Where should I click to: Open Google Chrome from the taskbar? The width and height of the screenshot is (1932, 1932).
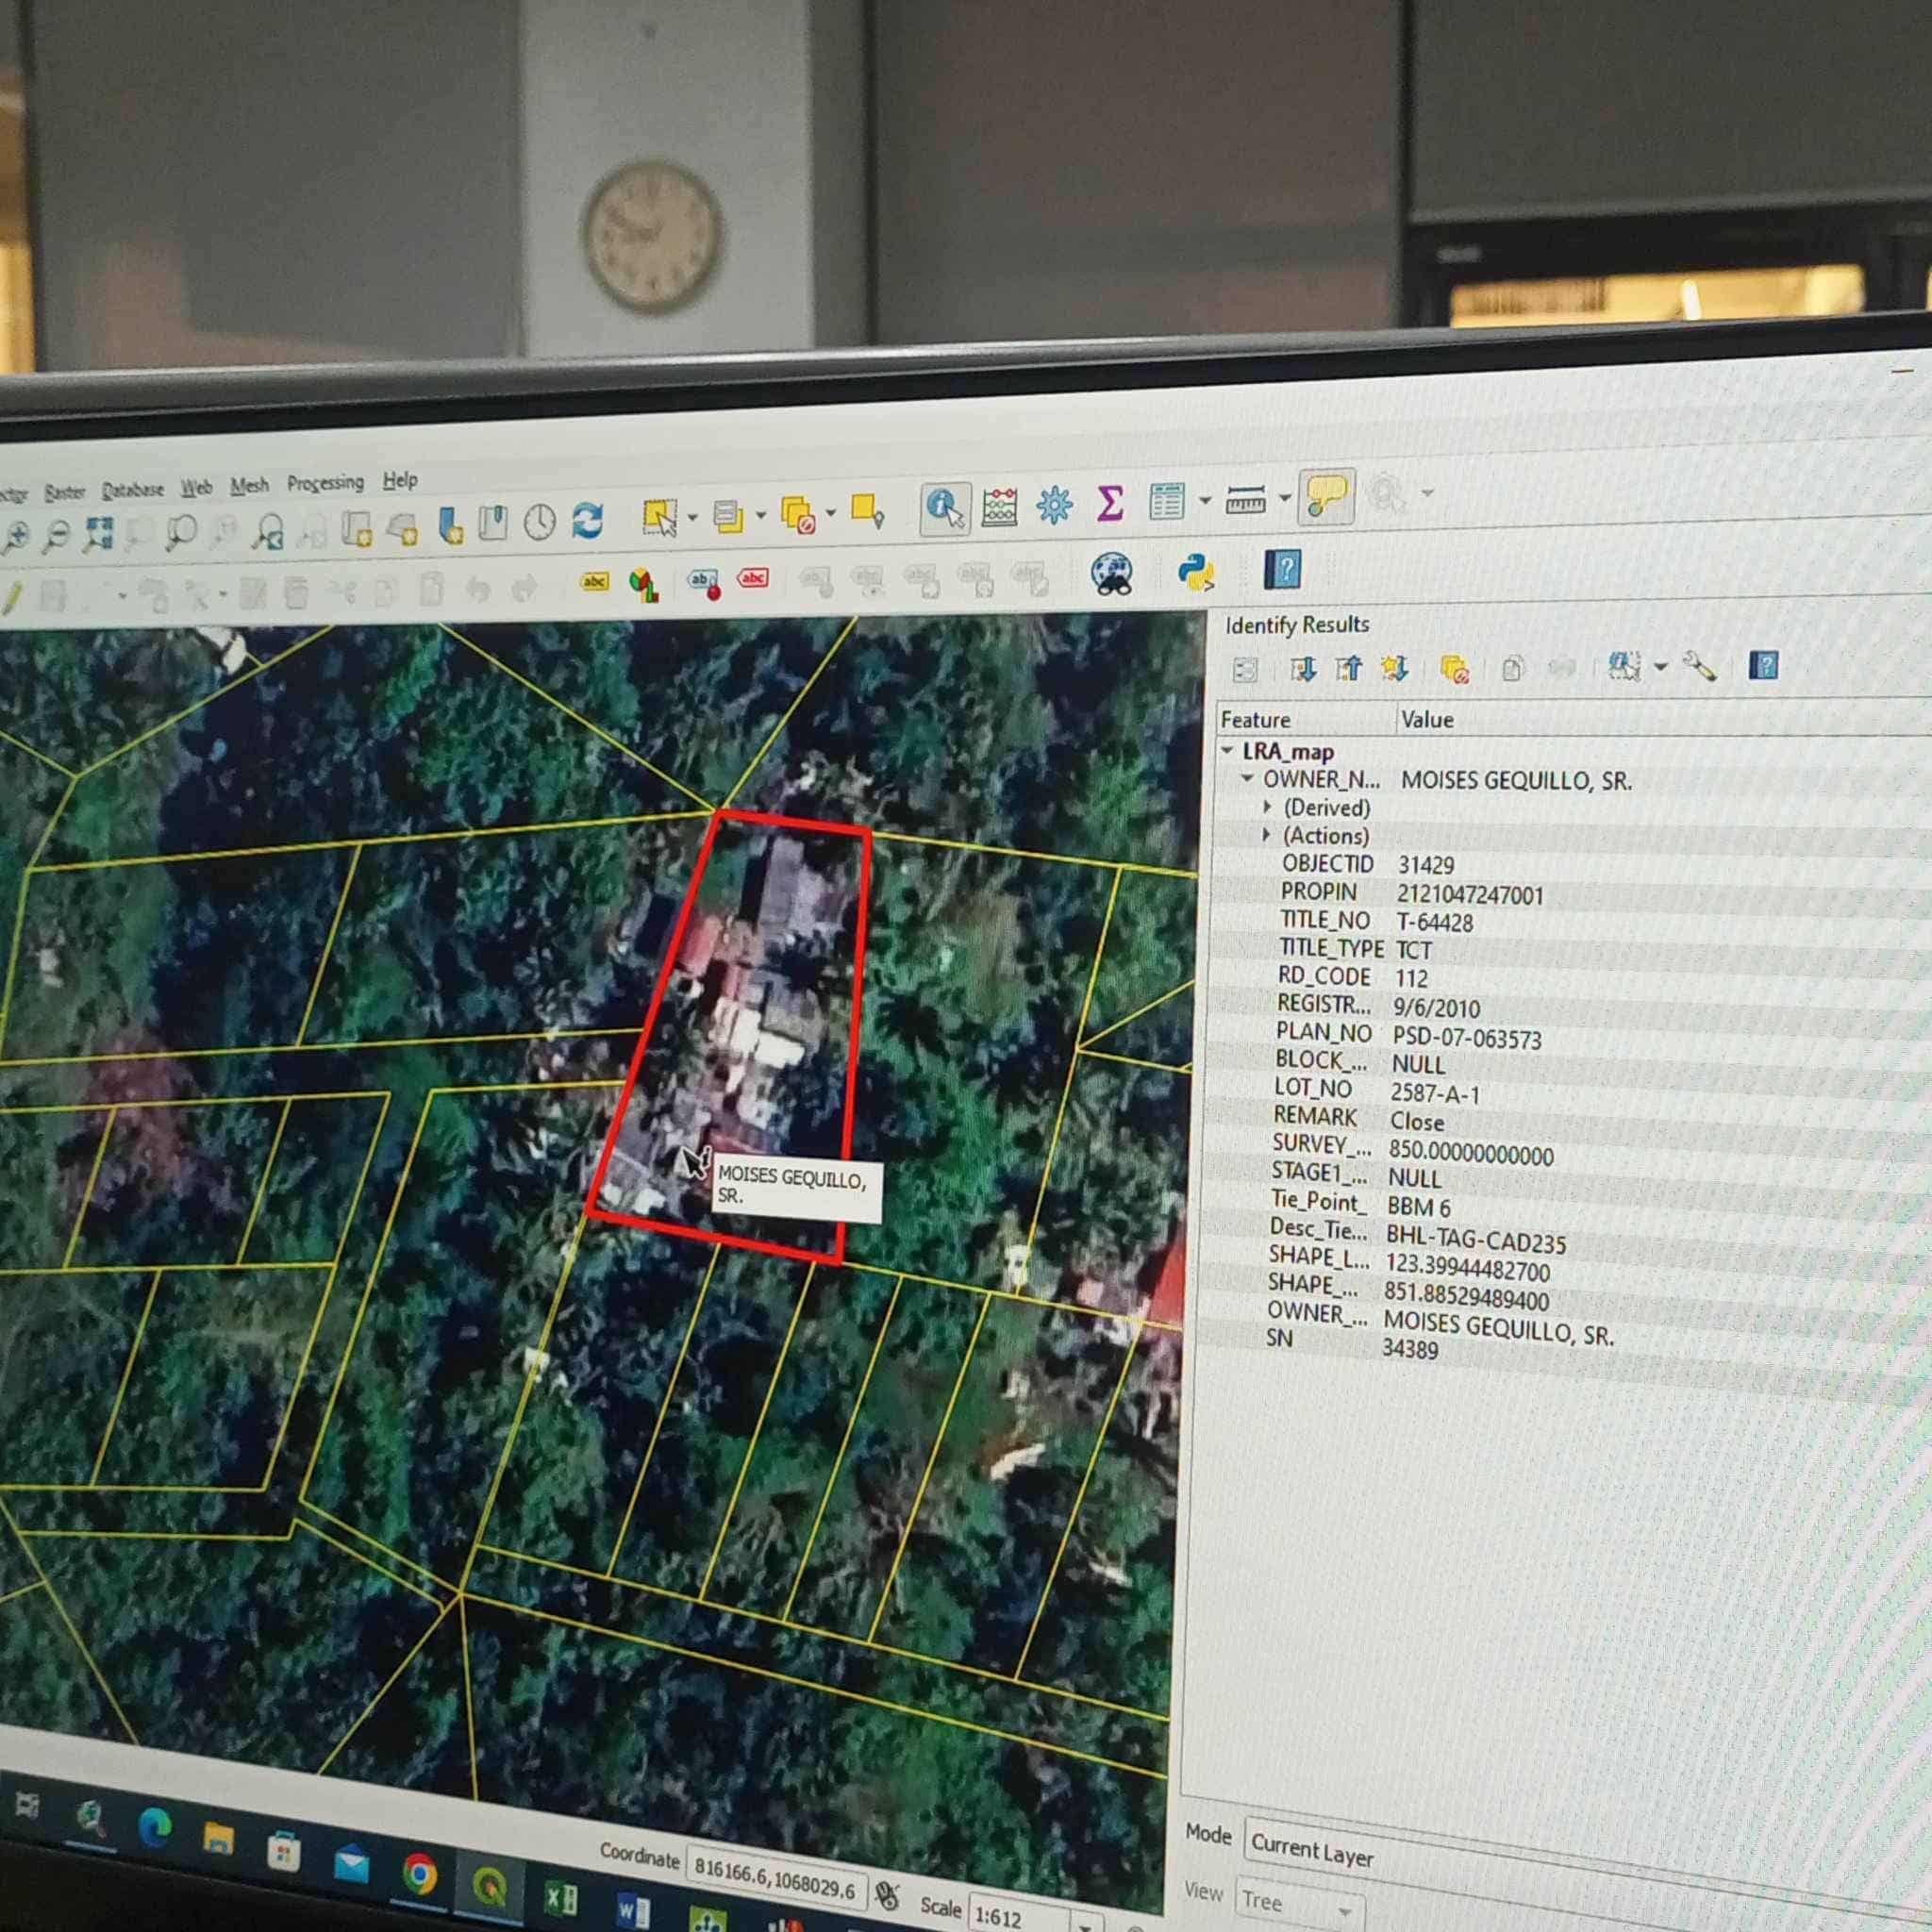pos(419,1875)
